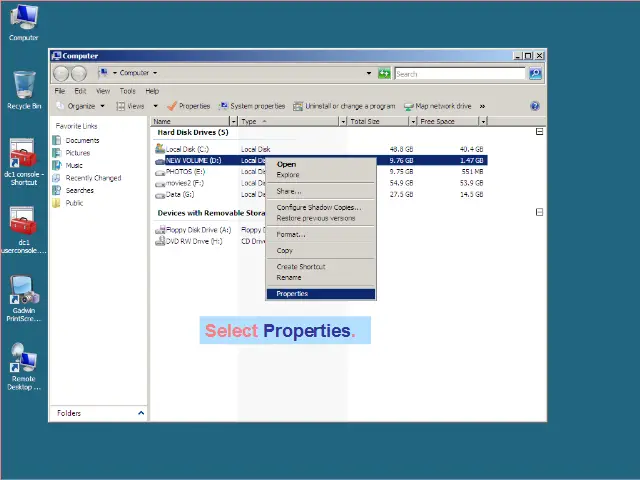
Task: Open the Organize dropdown
Action: point(81,106)
